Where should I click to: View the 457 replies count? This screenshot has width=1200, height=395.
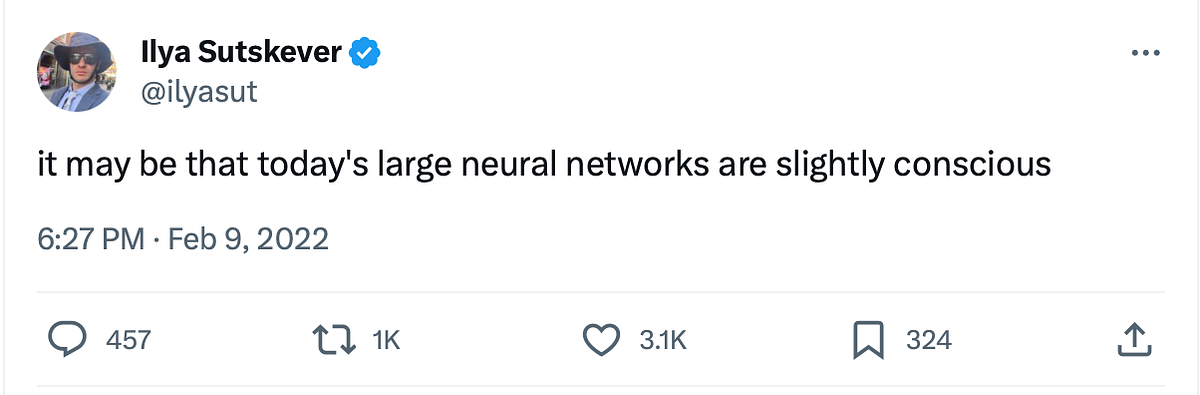(128, 340)
